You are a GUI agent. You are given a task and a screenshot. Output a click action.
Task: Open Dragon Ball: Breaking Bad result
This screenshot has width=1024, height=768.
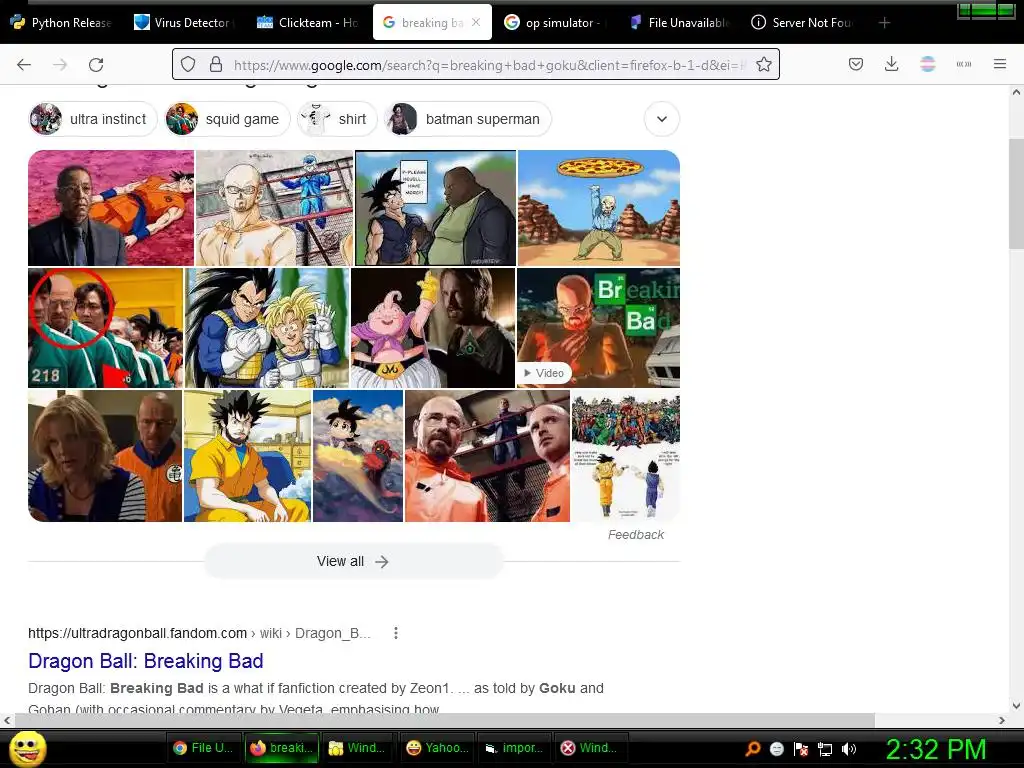[x=146, y=661]
